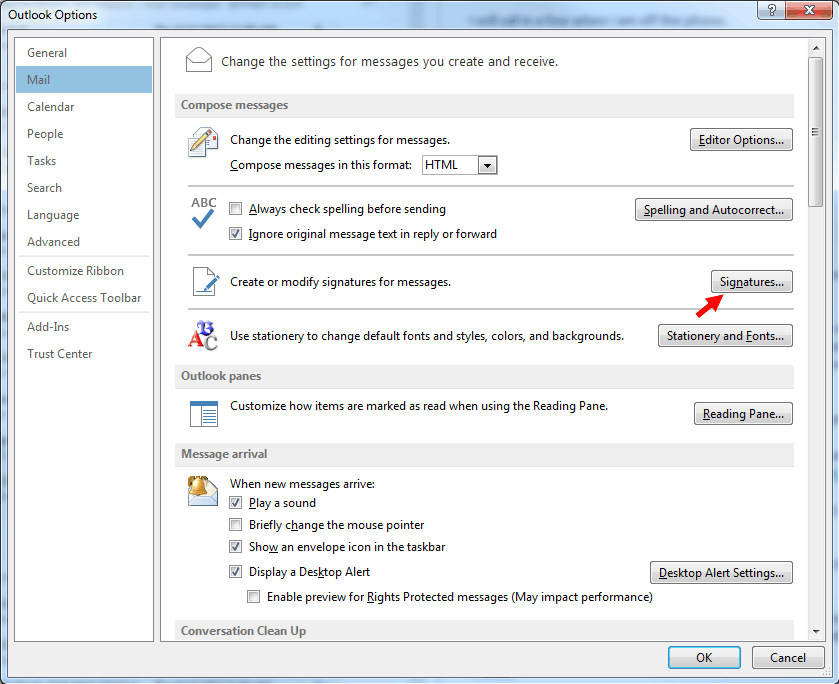
Task: Open Reading Pane settings
Action: coord(743,414)
